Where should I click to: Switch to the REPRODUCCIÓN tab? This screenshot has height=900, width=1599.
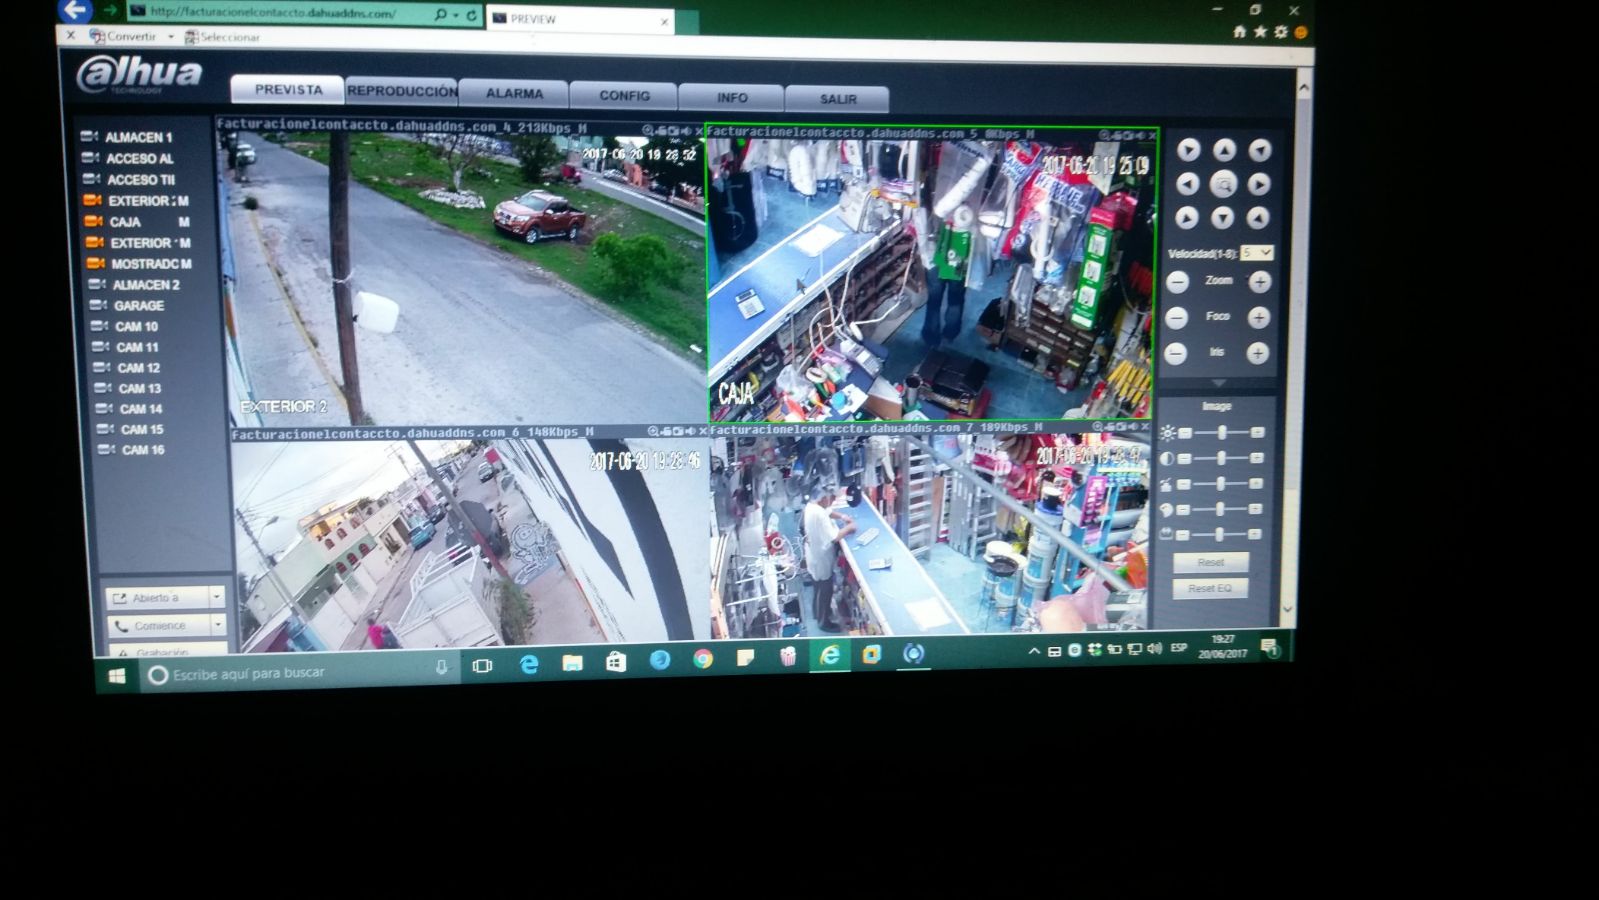[x=402, y=91]
